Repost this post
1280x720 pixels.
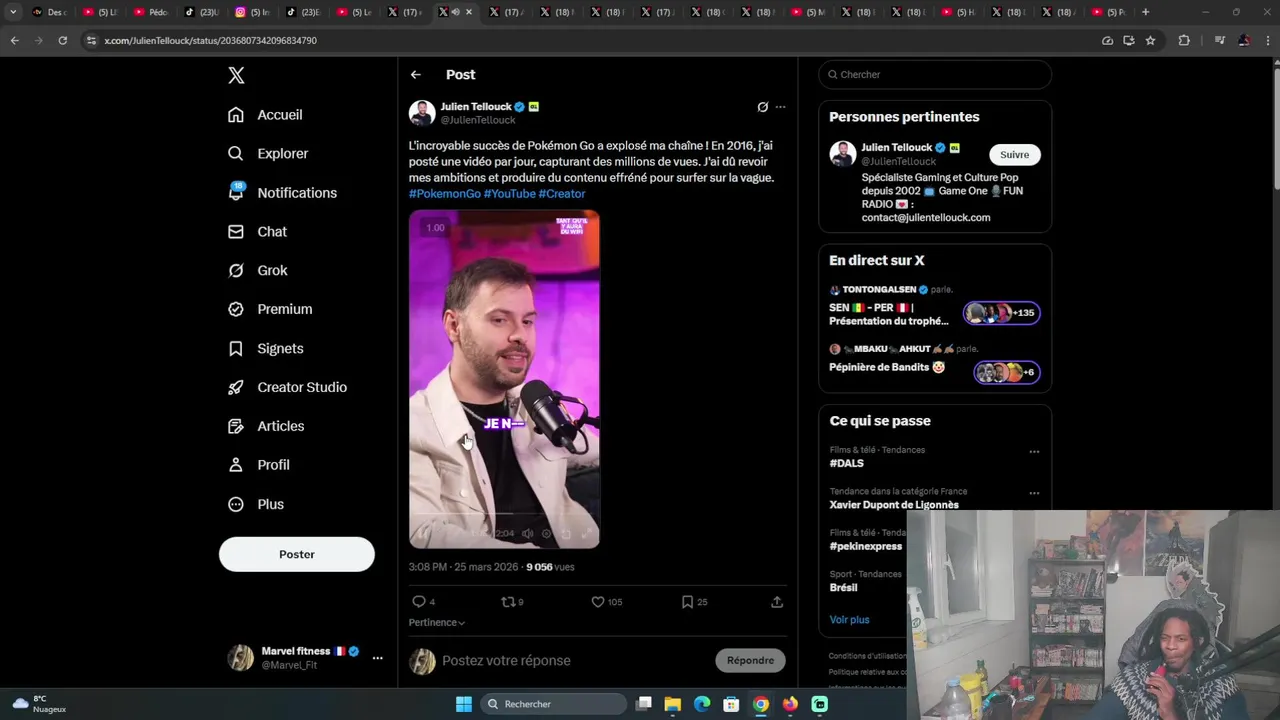click(508, 602)
